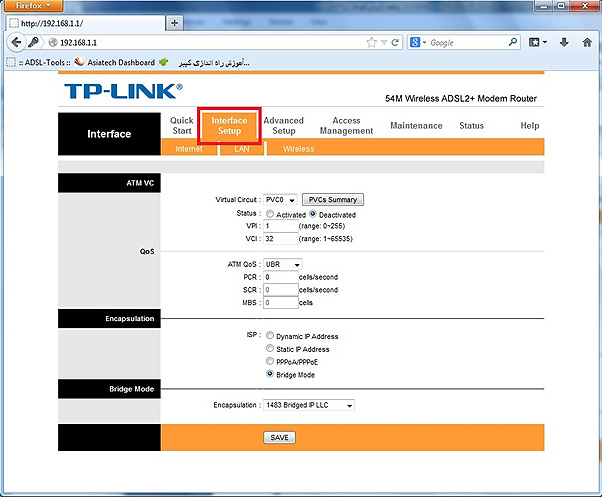
Task: Reload the page using refresh icon
Action: coord(396,43)
